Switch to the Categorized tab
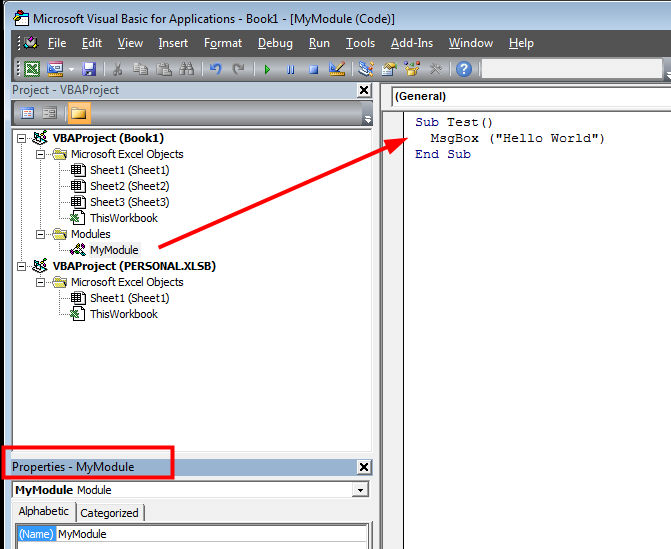The height and width of the screenshot is (549, 671). click(110, 513)
